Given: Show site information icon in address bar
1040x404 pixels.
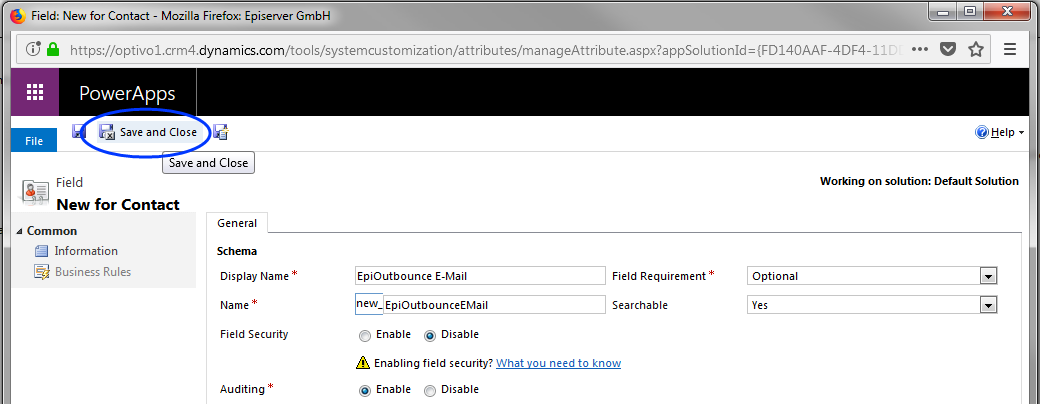Looking at the screenshot, I should point(33,49).
